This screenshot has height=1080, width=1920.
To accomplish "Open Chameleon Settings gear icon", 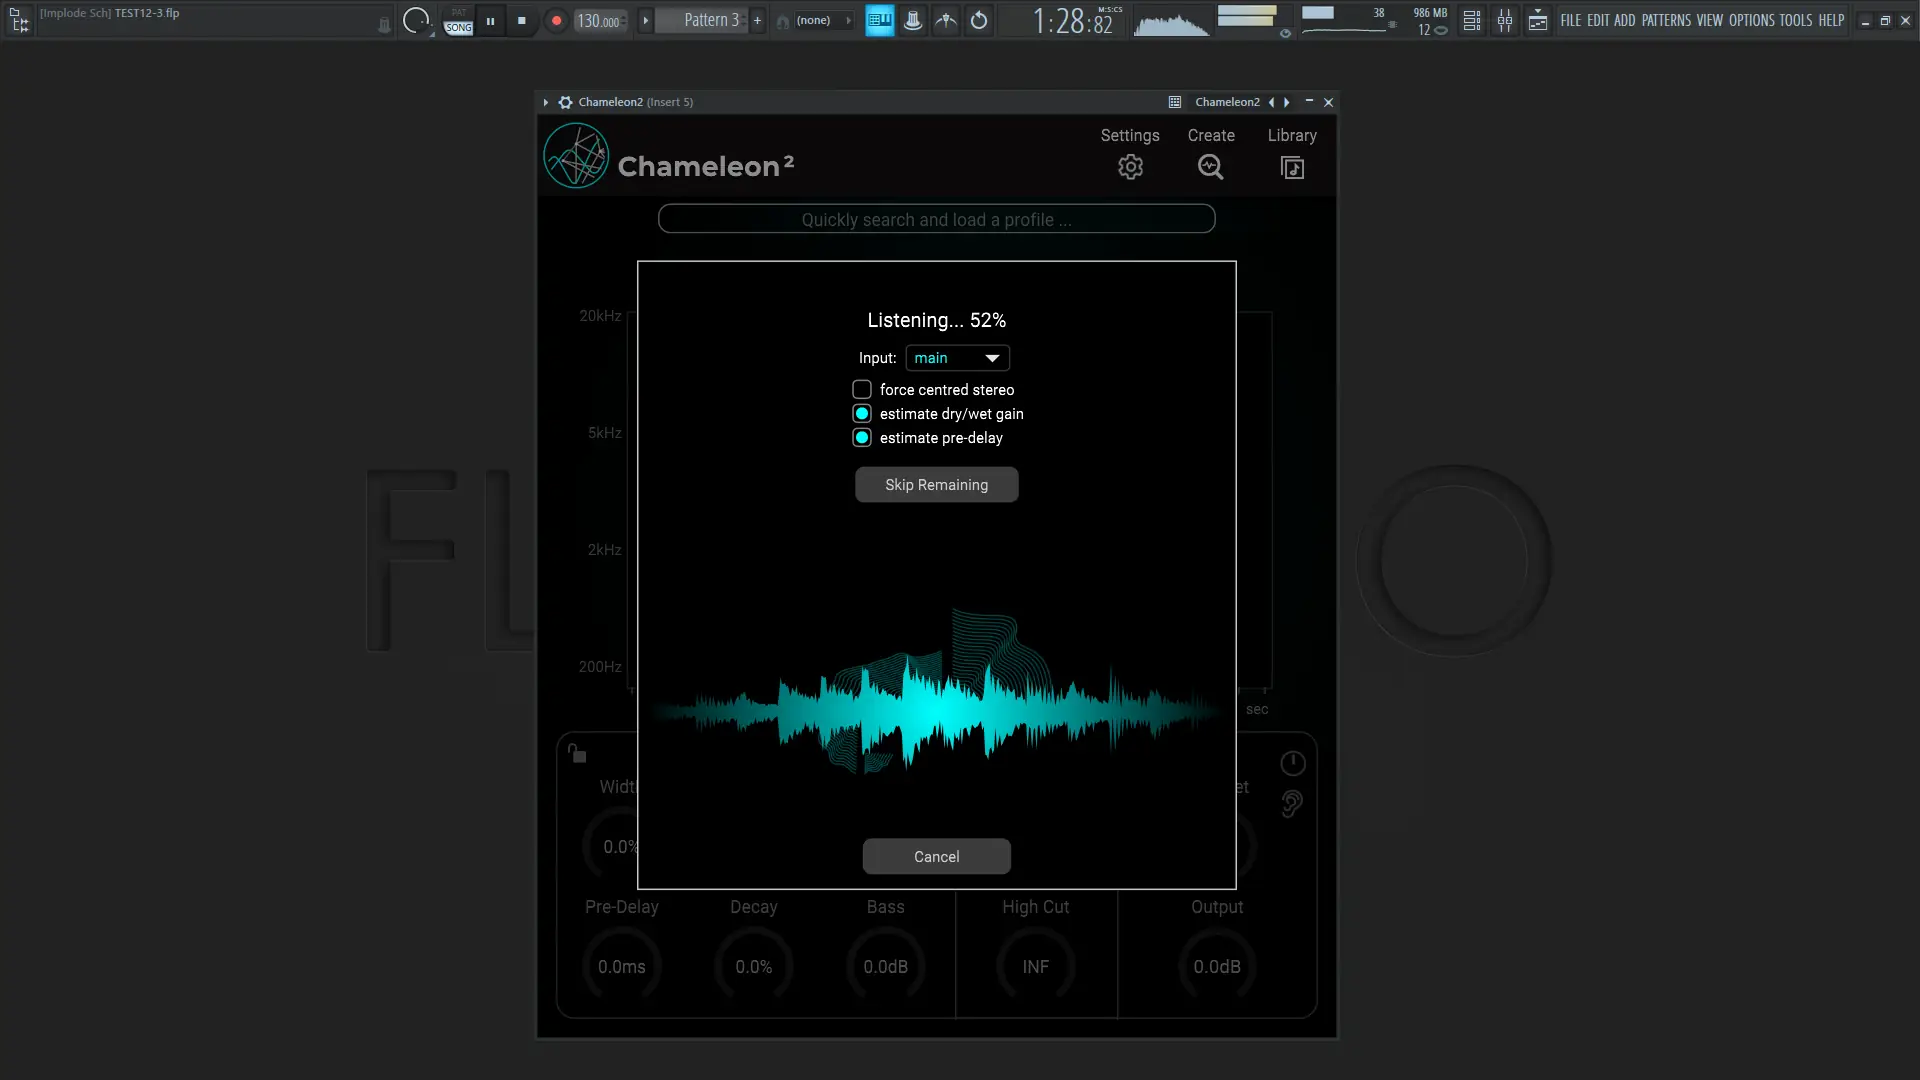I will pyautogui.click(x=1130, y=167).
